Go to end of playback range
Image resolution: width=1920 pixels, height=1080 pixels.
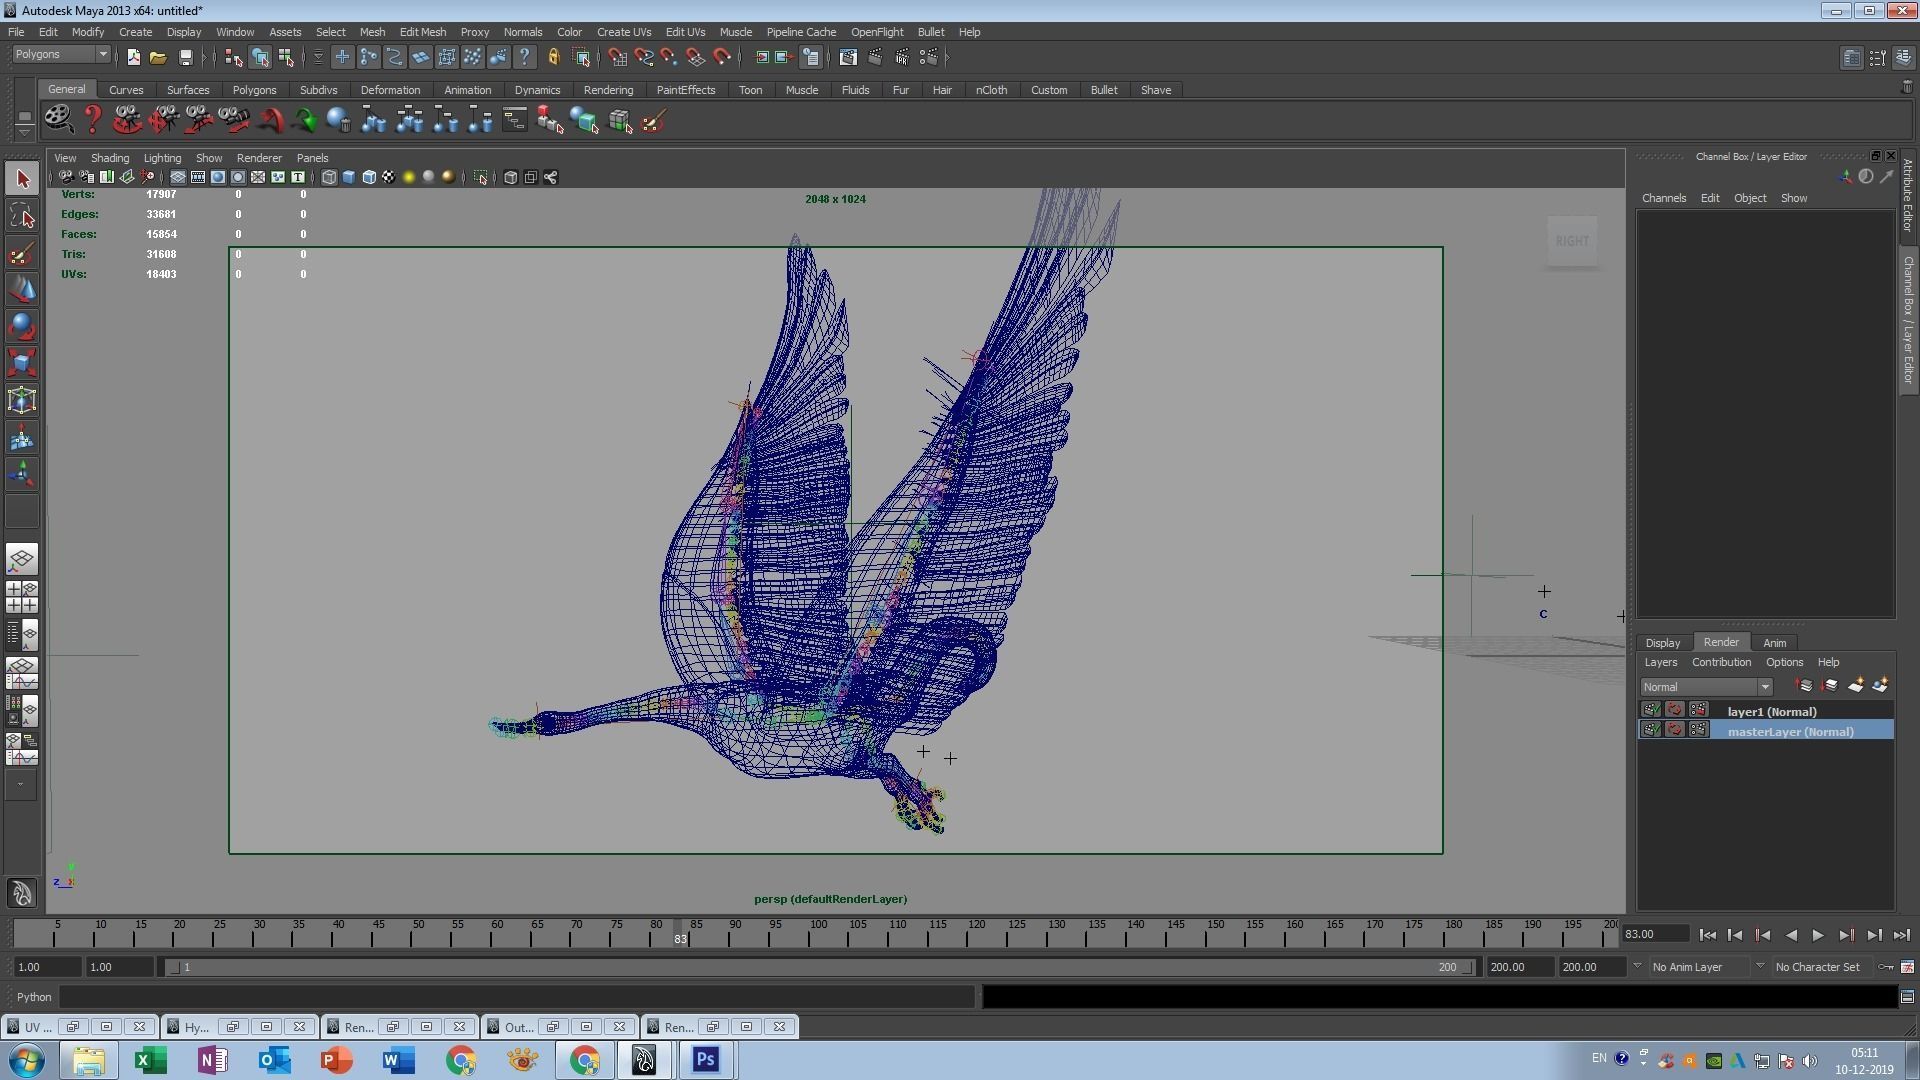[x=1902, y=935]
